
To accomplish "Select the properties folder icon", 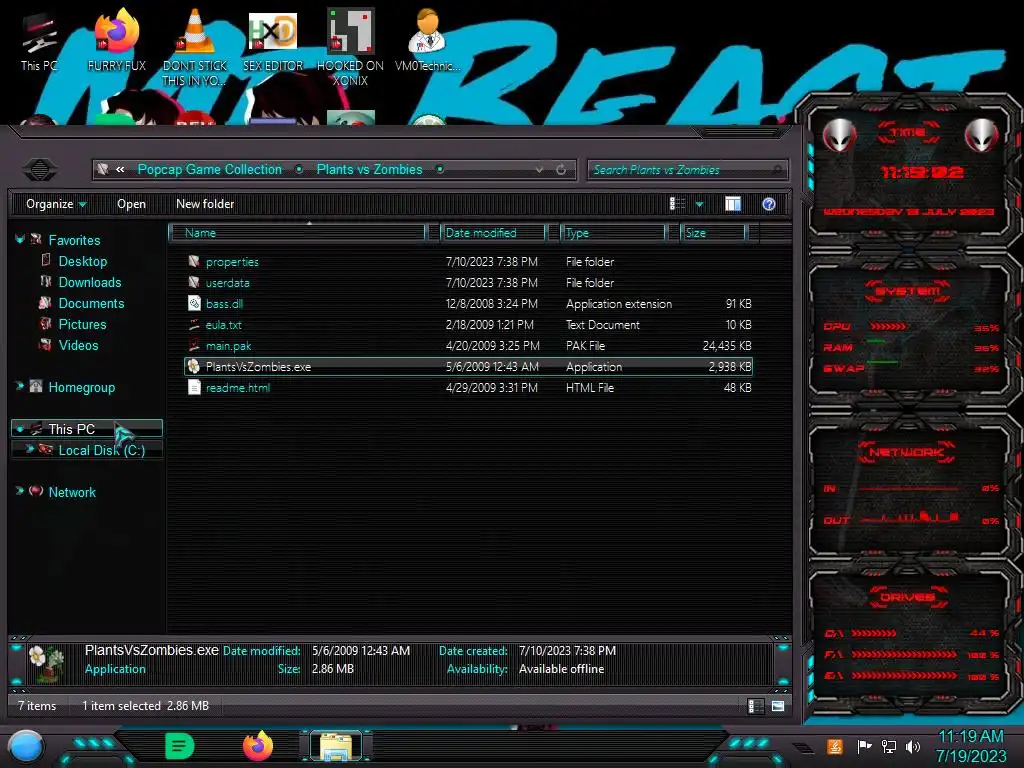I will coord(194,261).
